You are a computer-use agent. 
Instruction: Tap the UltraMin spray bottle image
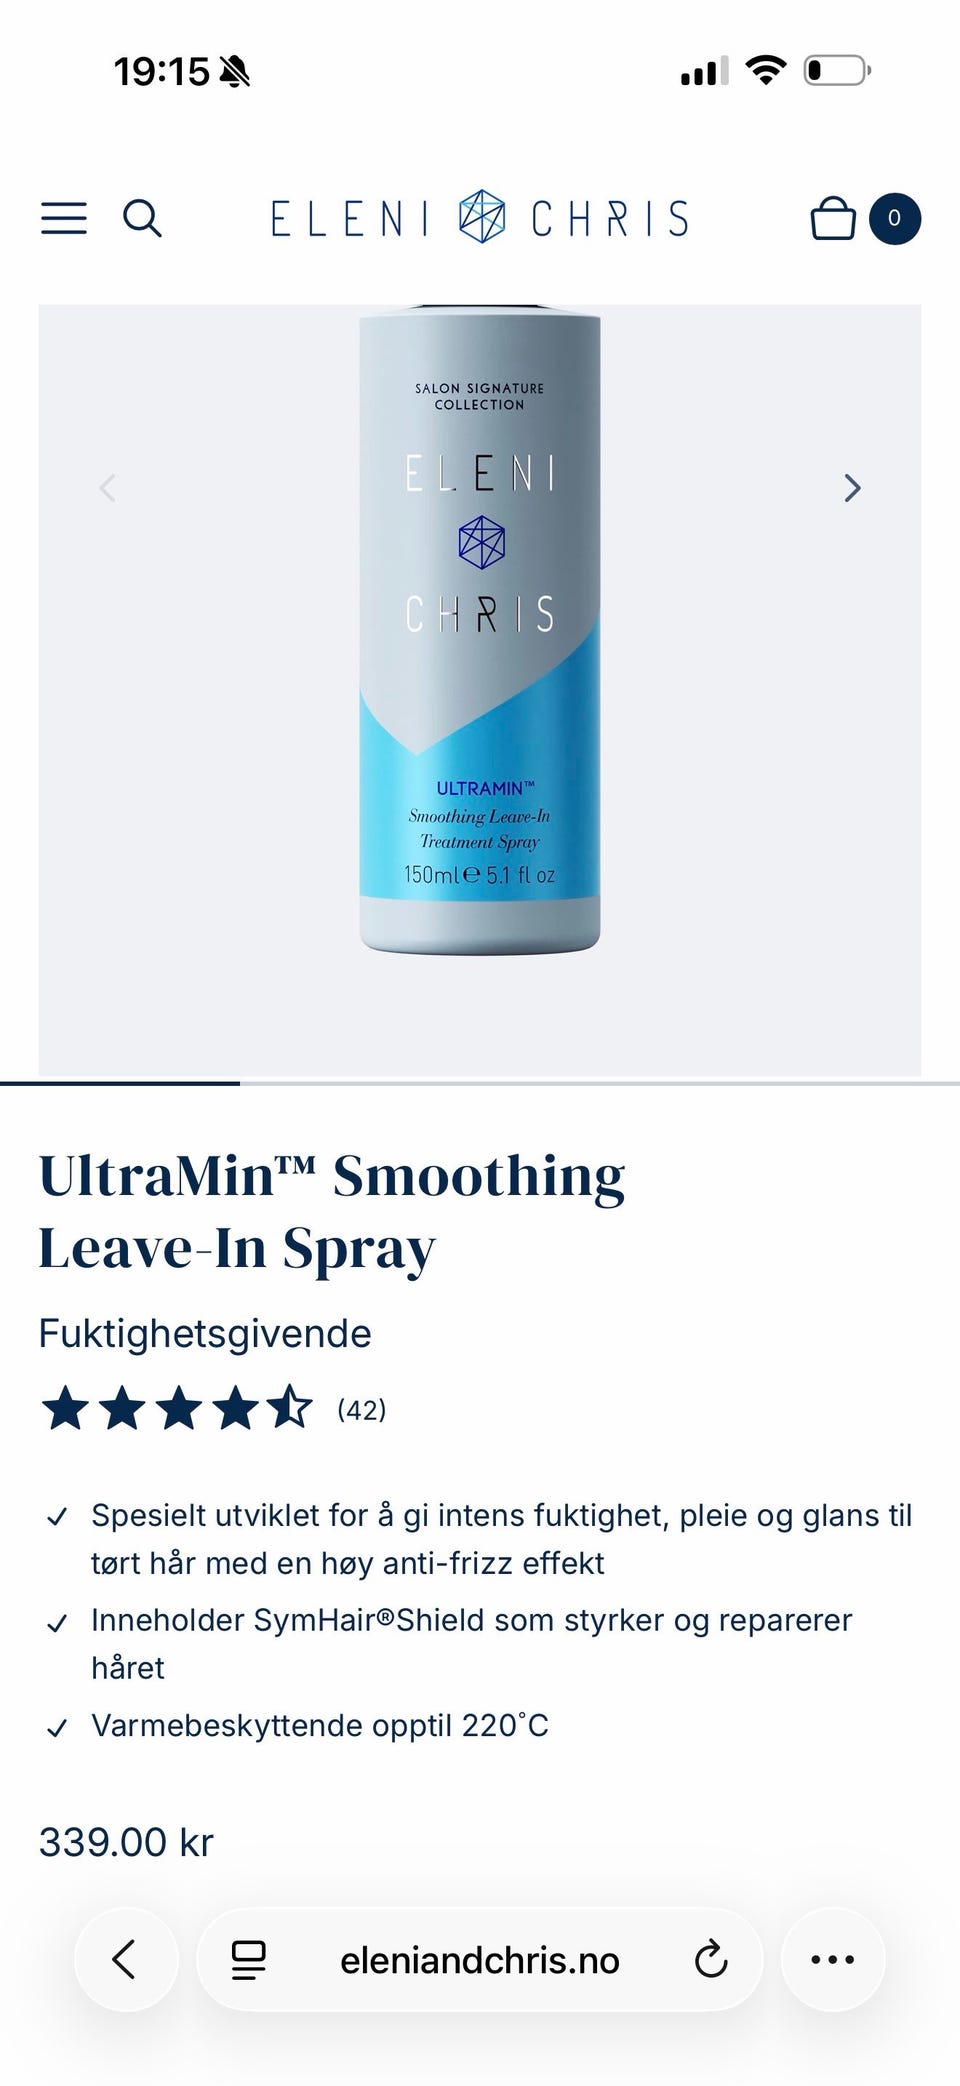(x=480, y=628)
